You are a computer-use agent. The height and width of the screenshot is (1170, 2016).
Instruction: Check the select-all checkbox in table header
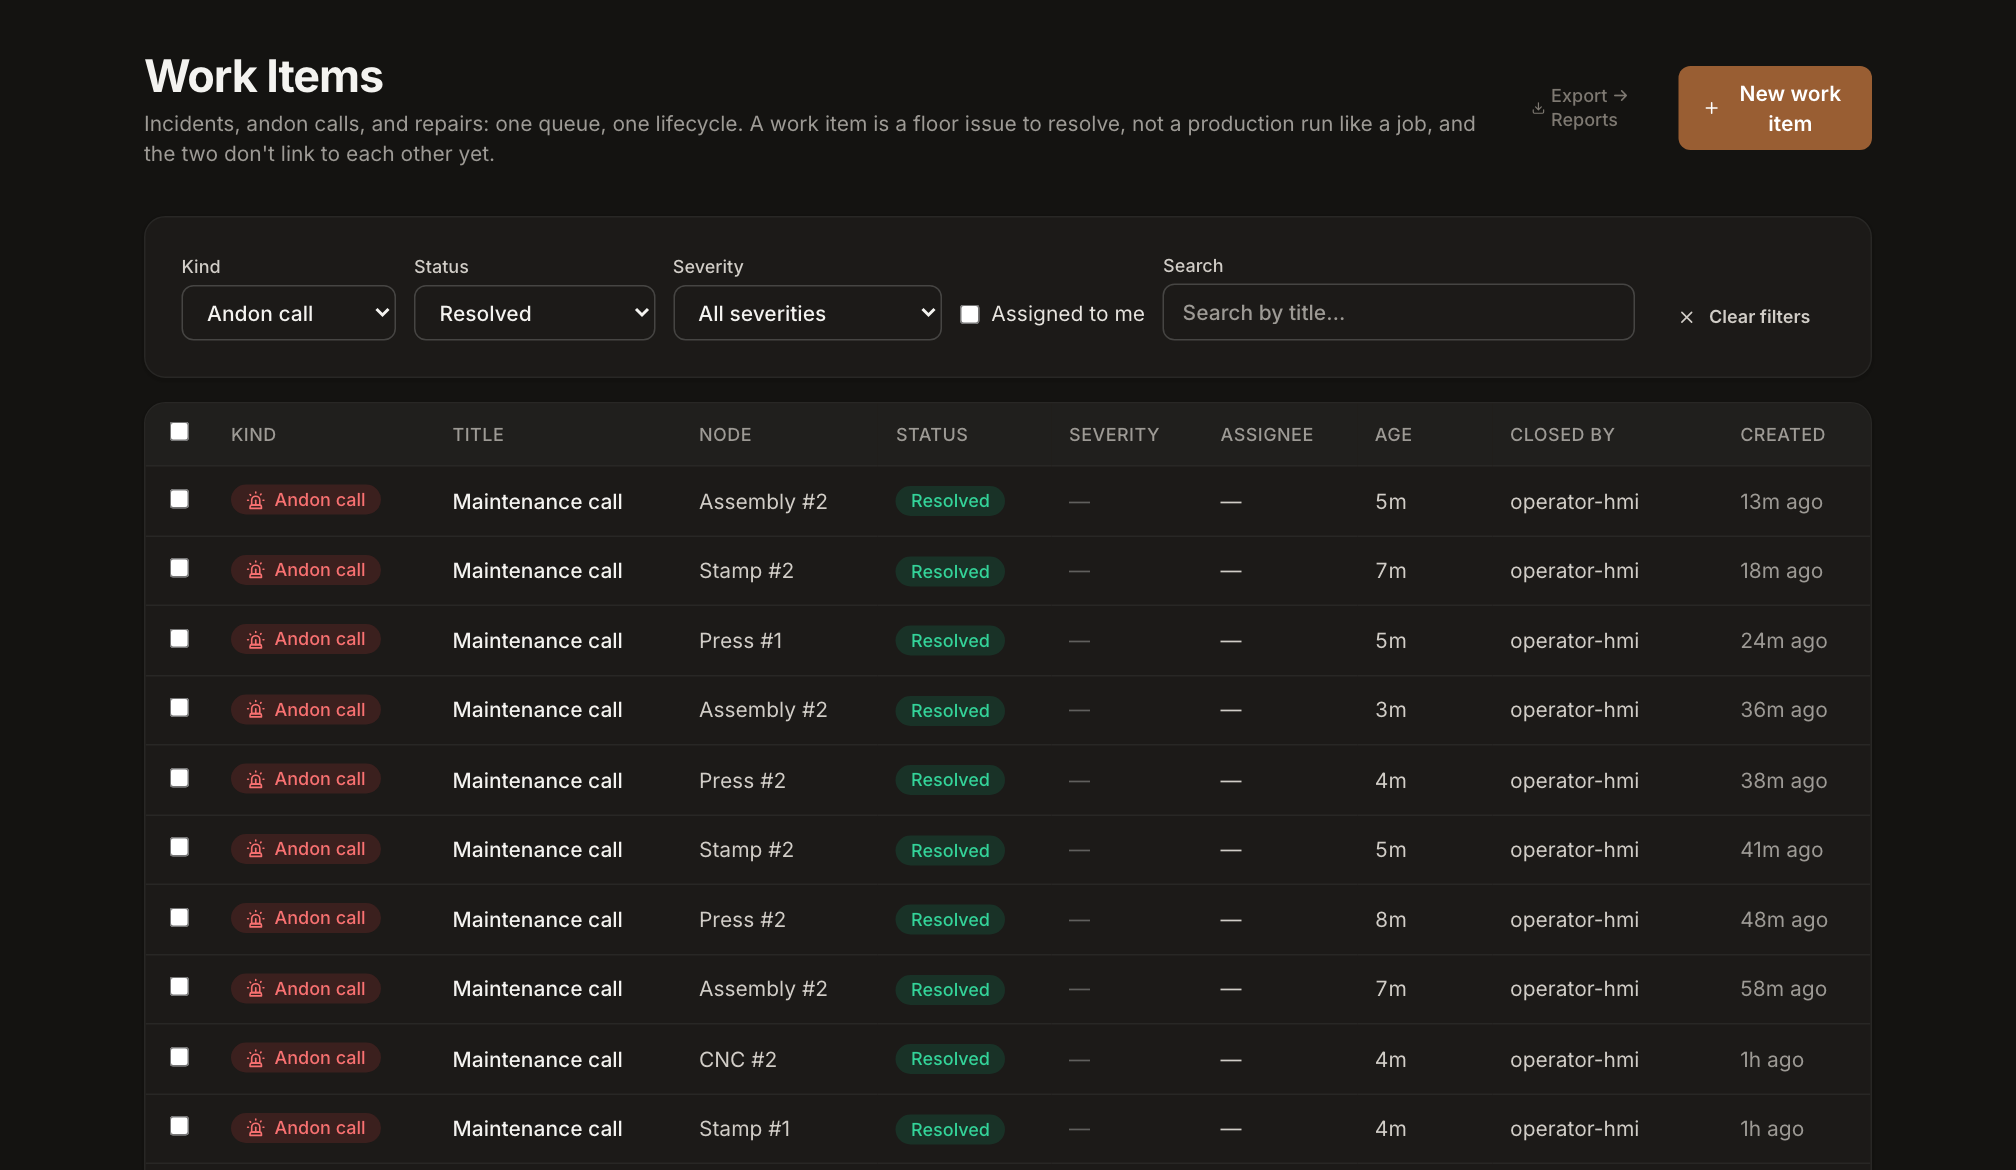click(179, 432)
